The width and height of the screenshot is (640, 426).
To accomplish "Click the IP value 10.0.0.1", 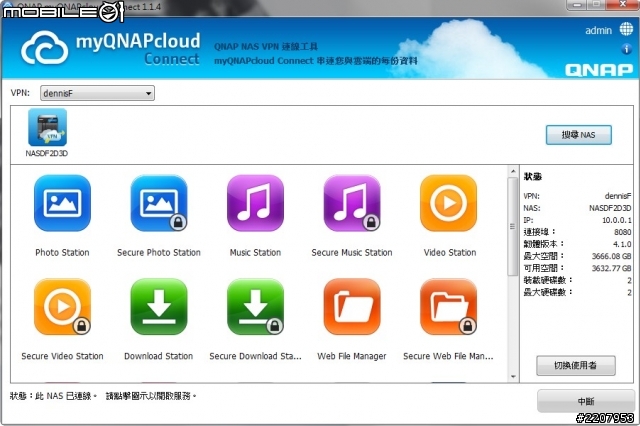I will click(x=616, y=220).
